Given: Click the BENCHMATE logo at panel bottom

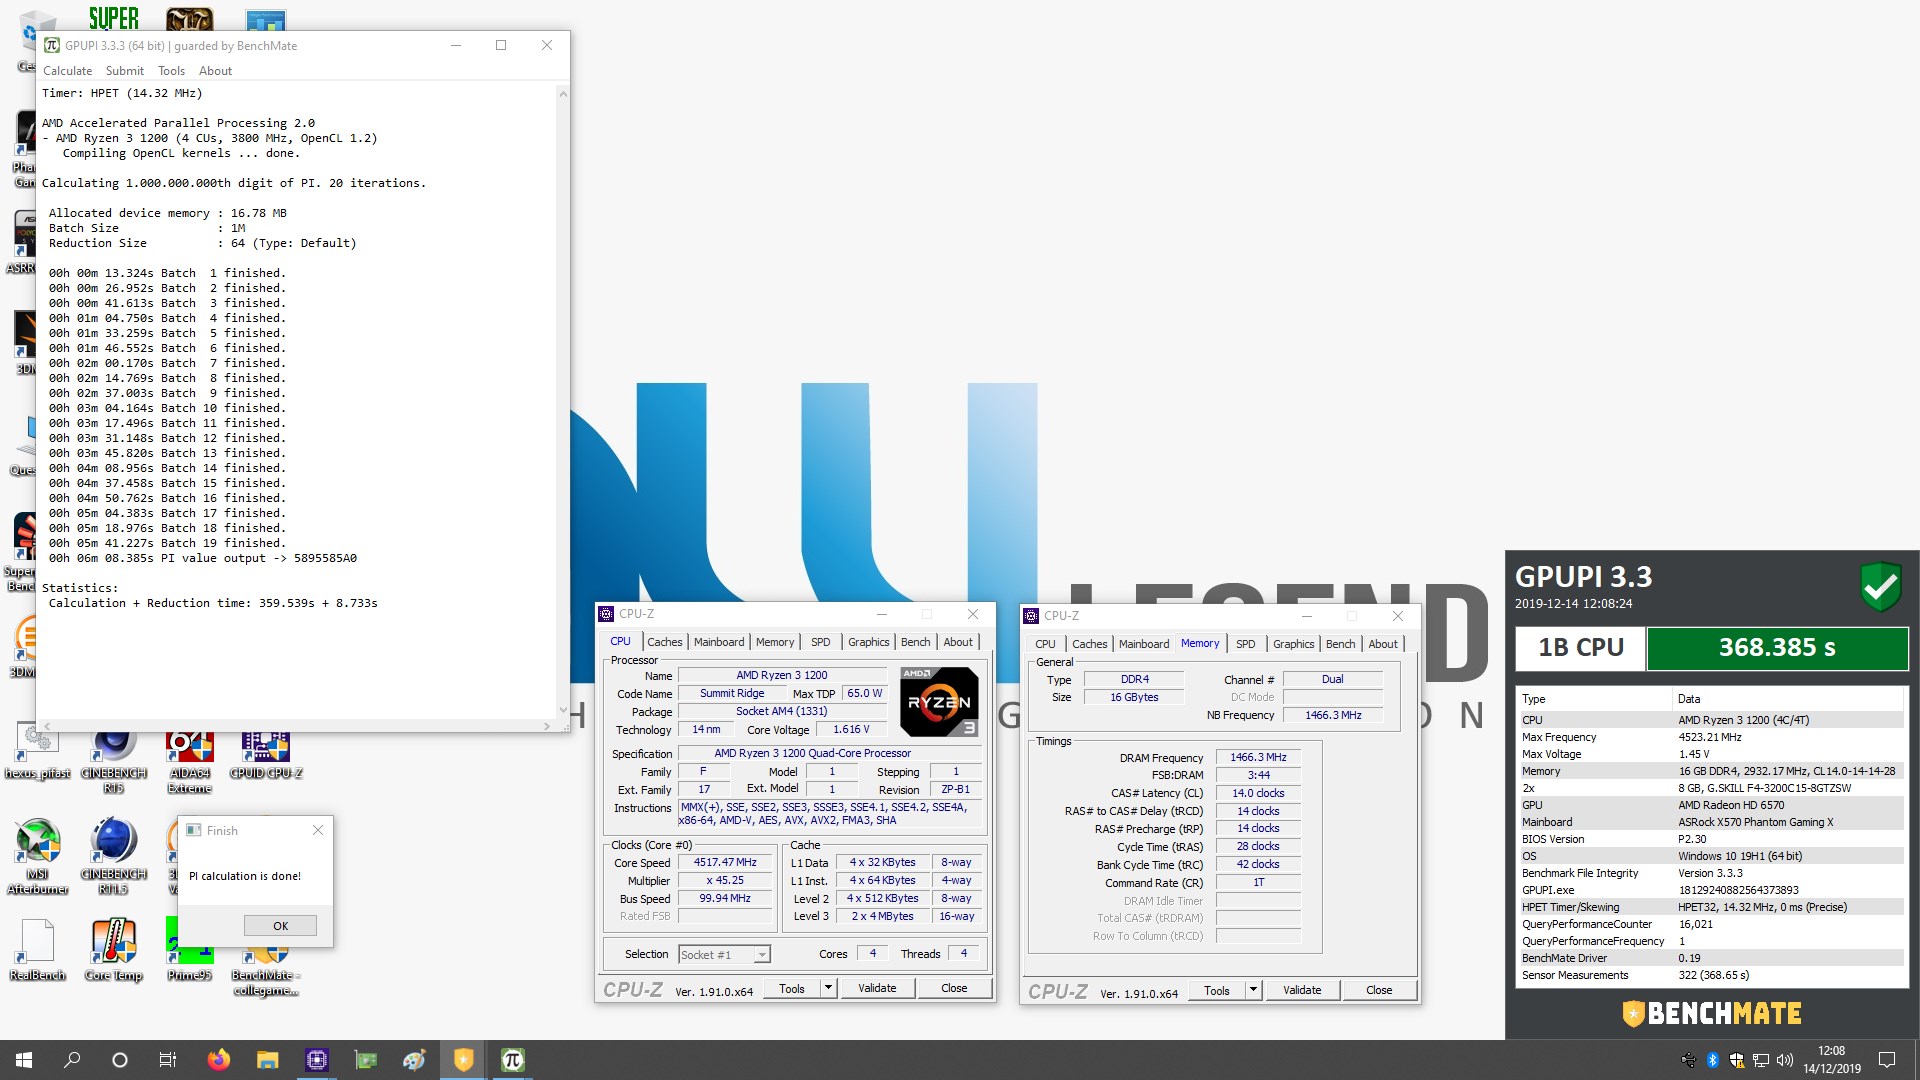Looking at the screenshot, I should (x=1712, y=1014).
